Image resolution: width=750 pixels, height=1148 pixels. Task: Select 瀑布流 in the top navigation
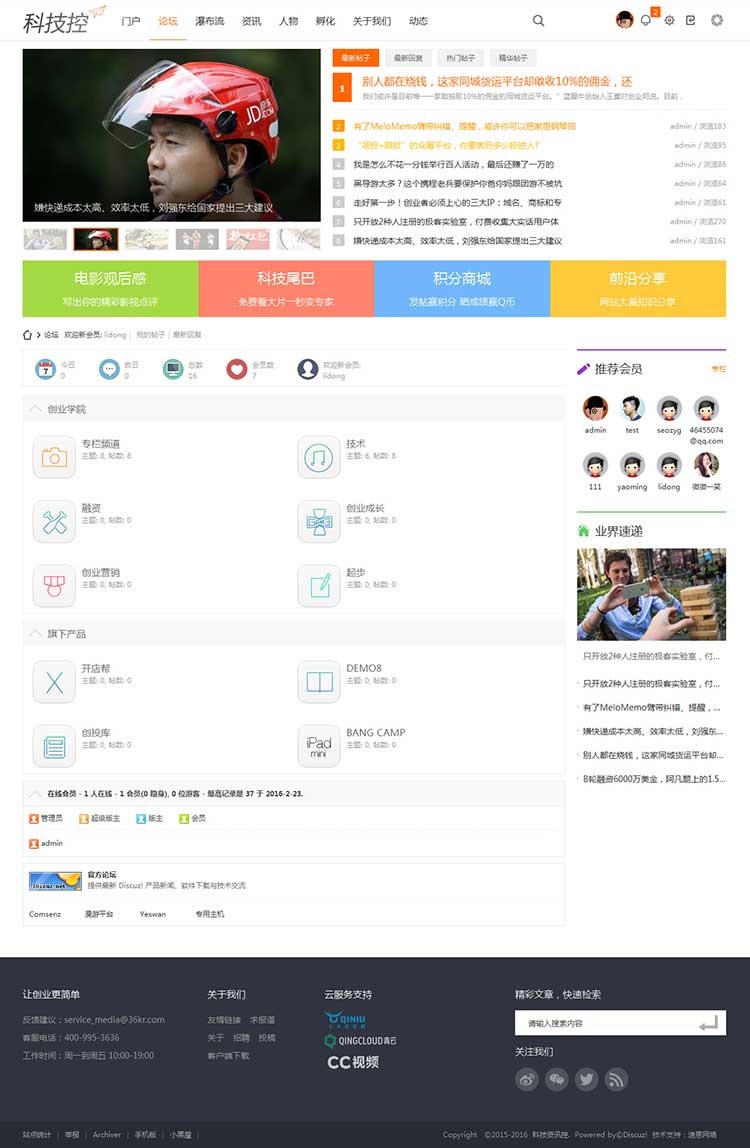click(210, 21)
